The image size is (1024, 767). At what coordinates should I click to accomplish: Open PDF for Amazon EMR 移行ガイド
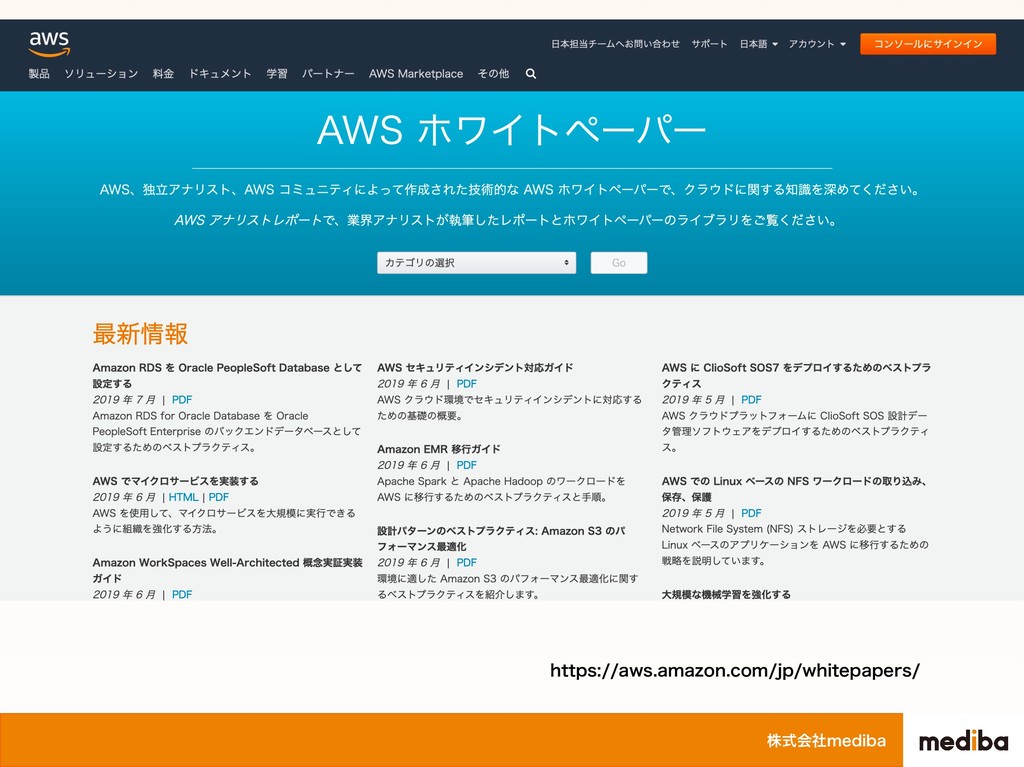[x=466, y=465]
